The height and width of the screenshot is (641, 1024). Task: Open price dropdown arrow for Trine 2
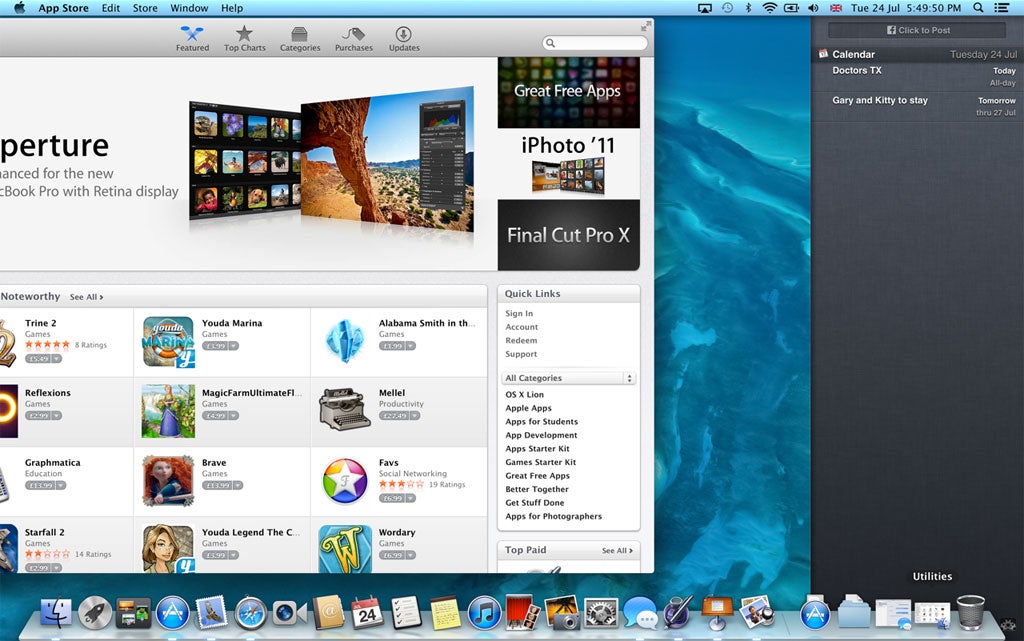coord(57,359)
